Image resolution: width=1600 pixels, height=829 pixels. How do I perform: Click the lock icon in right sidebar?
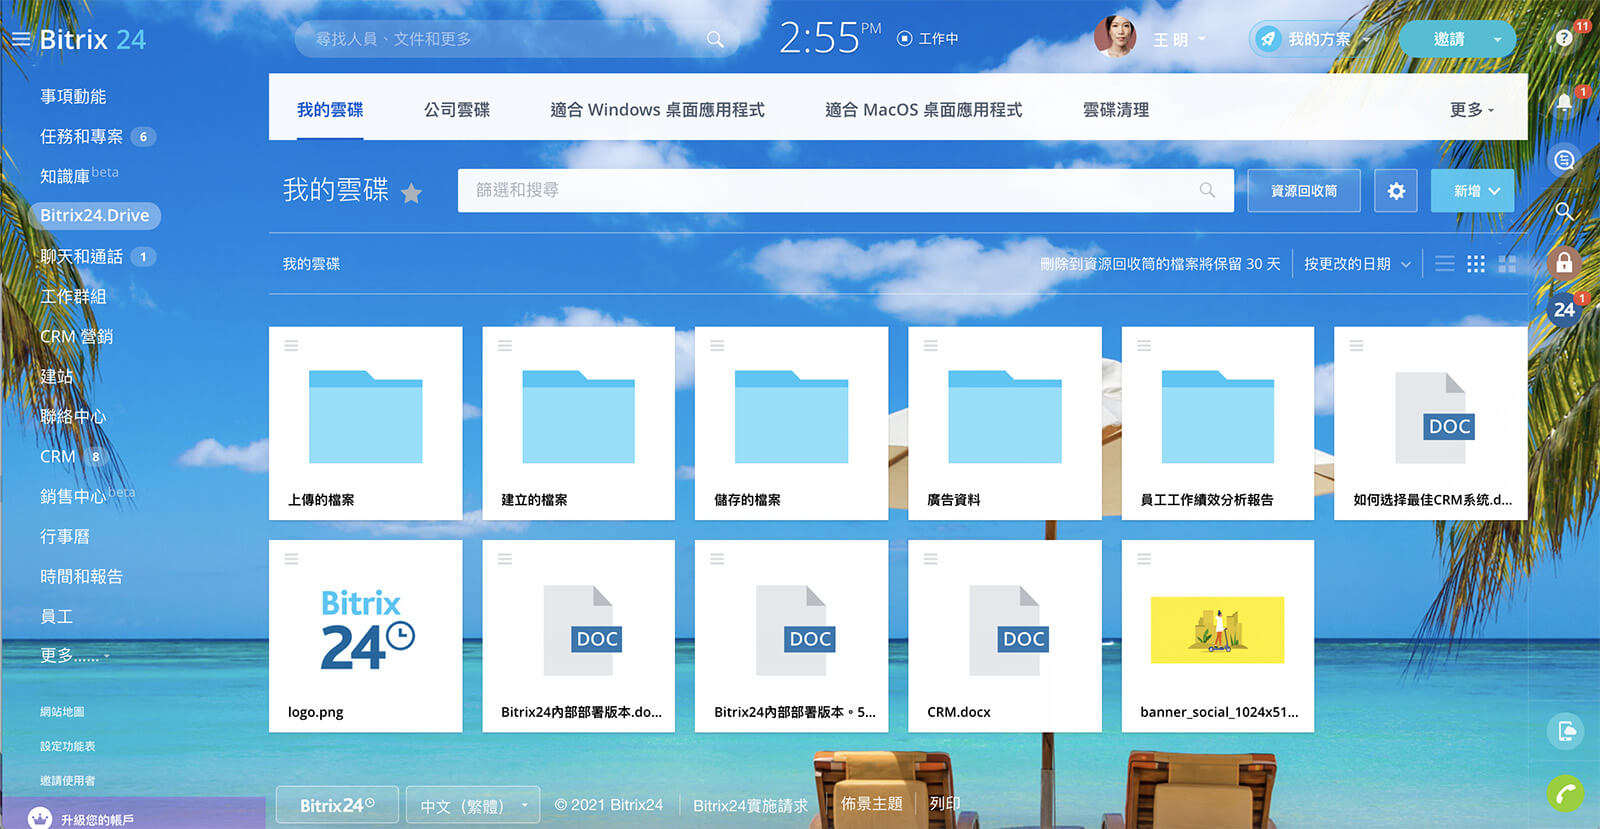click(1564, 263)
